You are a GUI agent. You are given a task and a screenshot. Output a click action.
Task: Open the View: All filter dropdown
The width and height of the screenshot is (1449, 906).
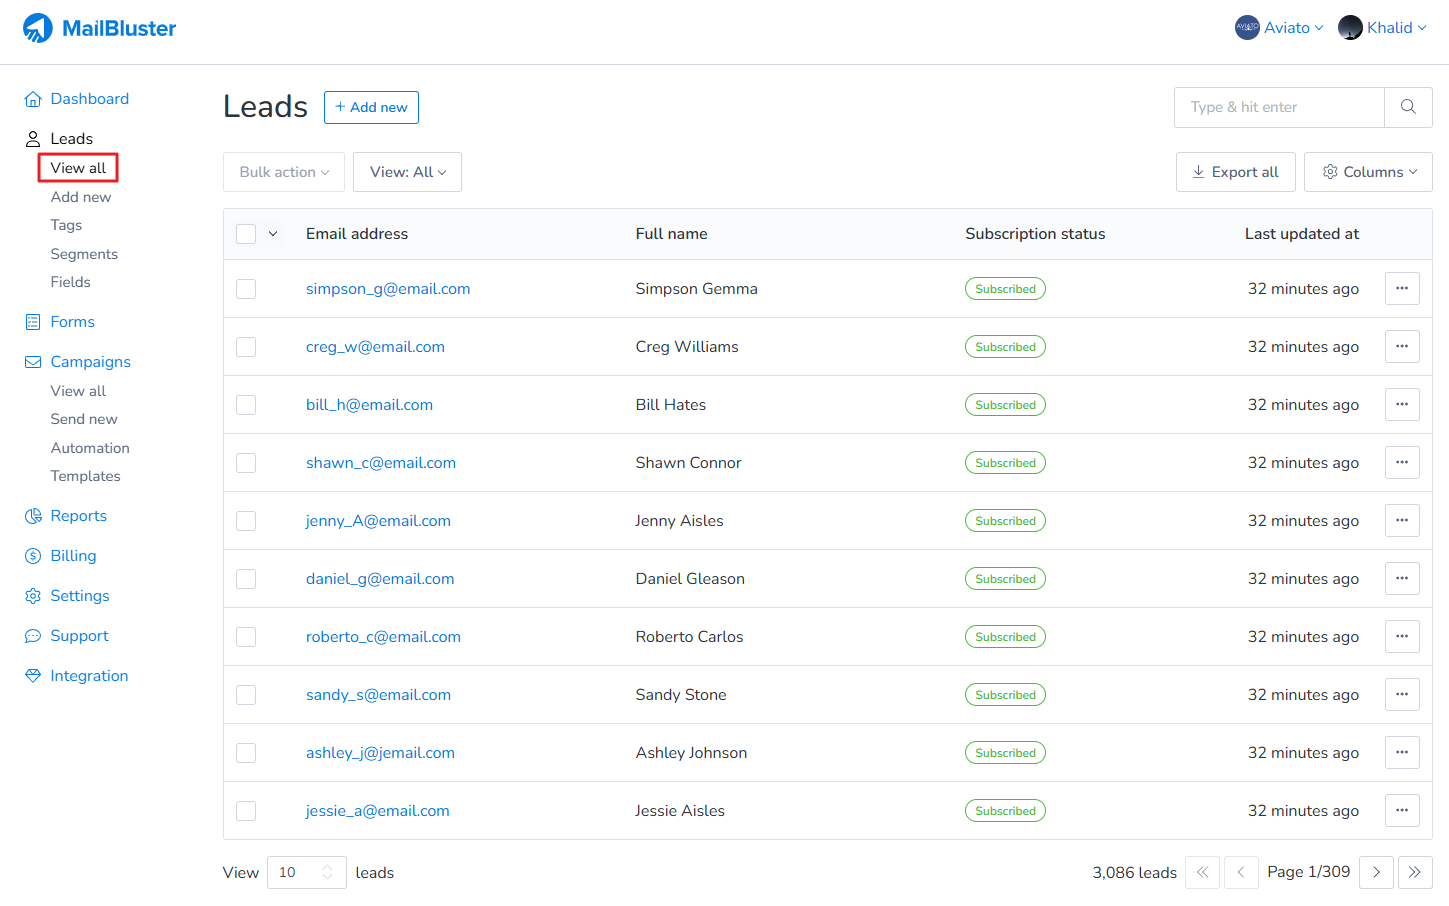pyautogui.click(x=407, y=172)
